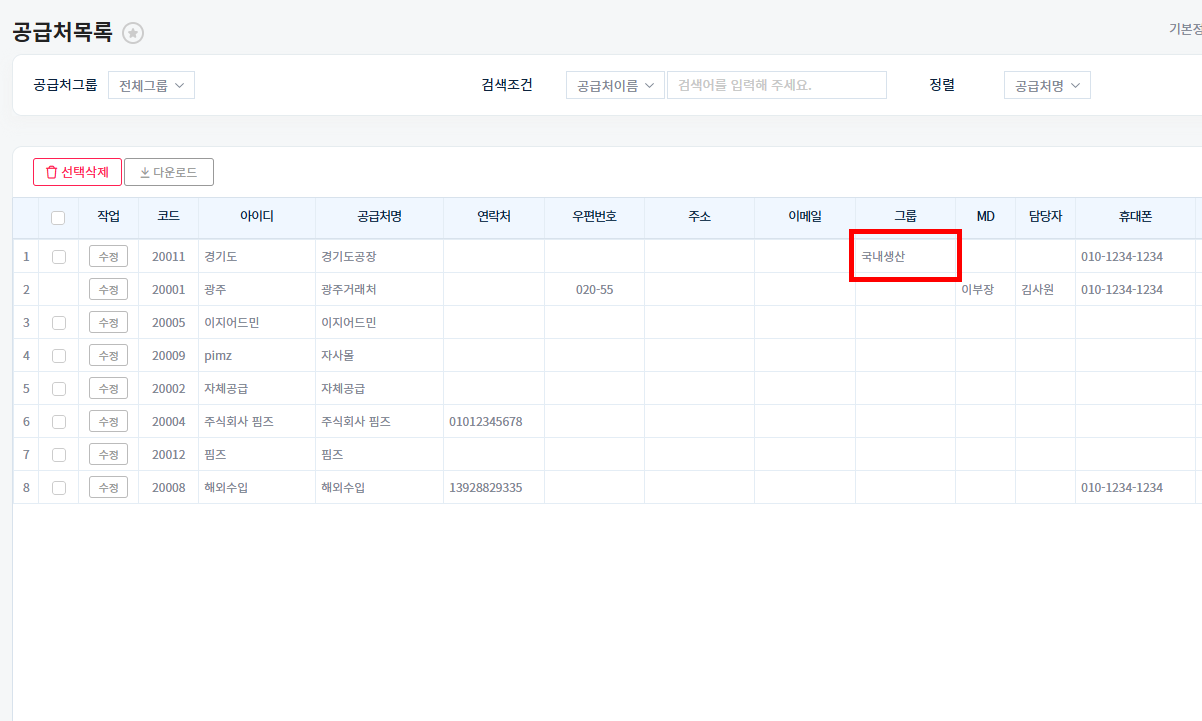
Task: Click 수정 button for 자체공급 row
Action: 108,389
